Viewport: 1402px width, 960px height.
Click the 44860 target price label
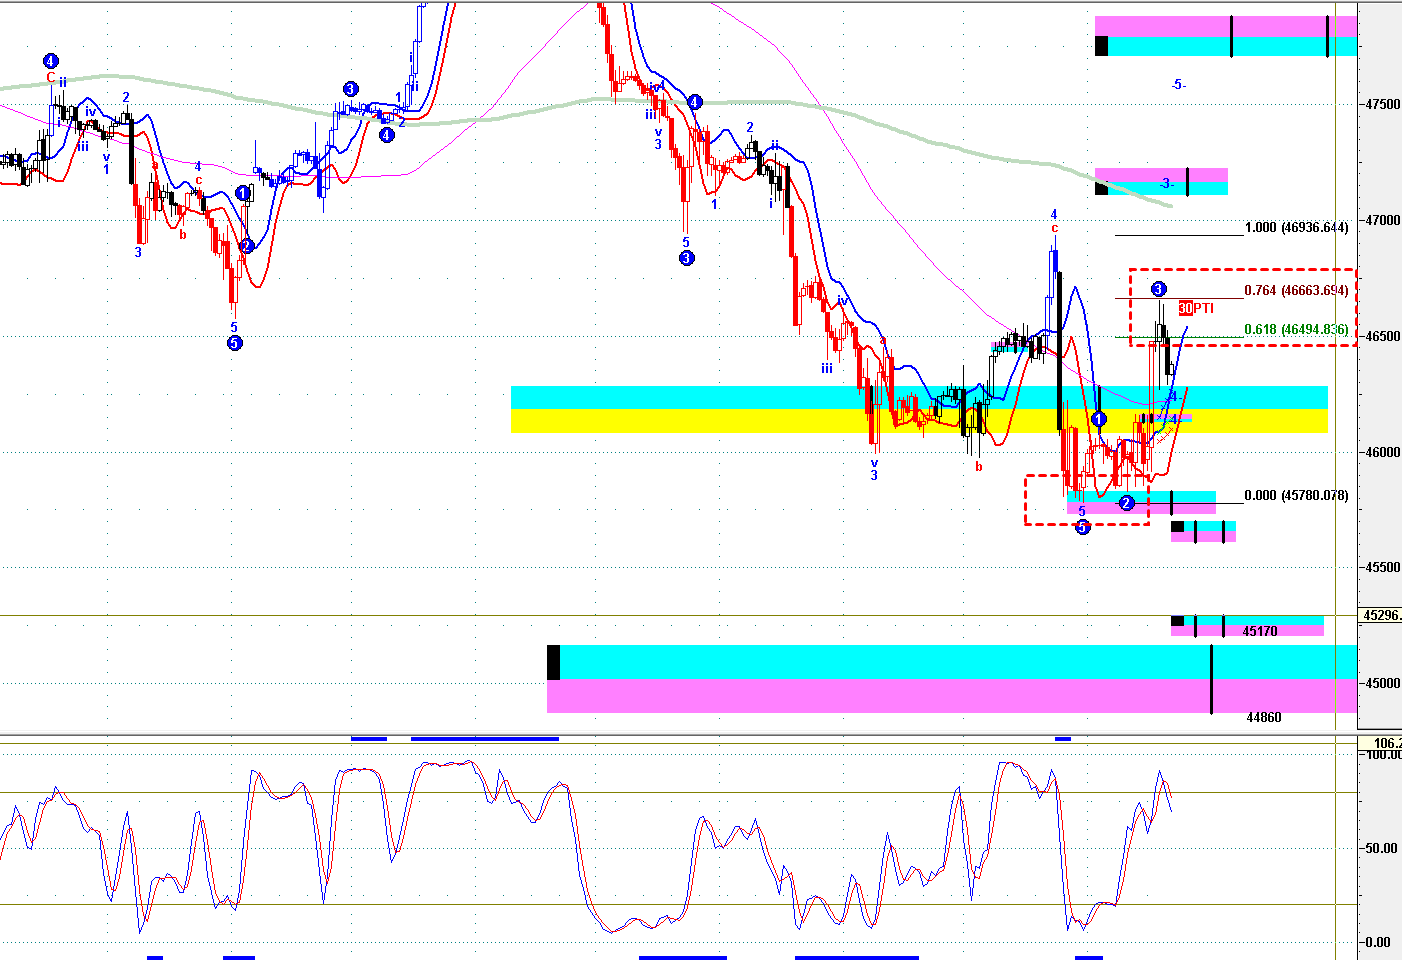[1263, 718]
